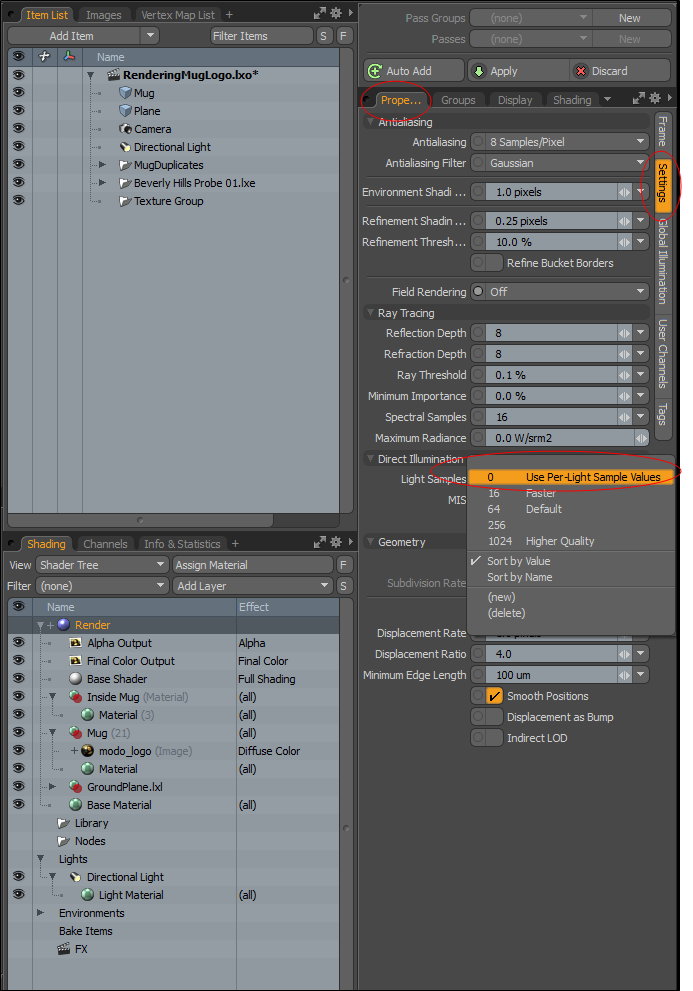Click the Directional Light icon in Item List

coord(125,147)
